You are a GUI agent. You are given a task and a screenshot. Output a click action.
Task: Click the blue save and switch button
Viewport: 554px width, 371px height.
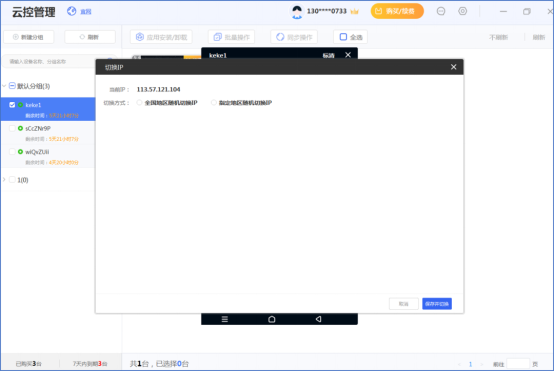tap(437, 304)
